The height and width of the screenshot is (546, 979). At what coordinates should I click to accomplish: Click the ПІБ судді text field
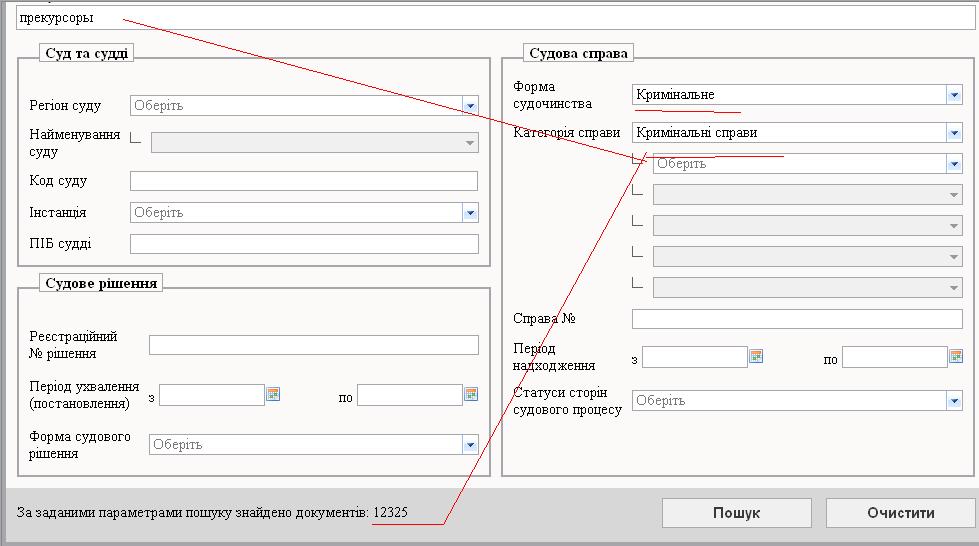point(304,244)
